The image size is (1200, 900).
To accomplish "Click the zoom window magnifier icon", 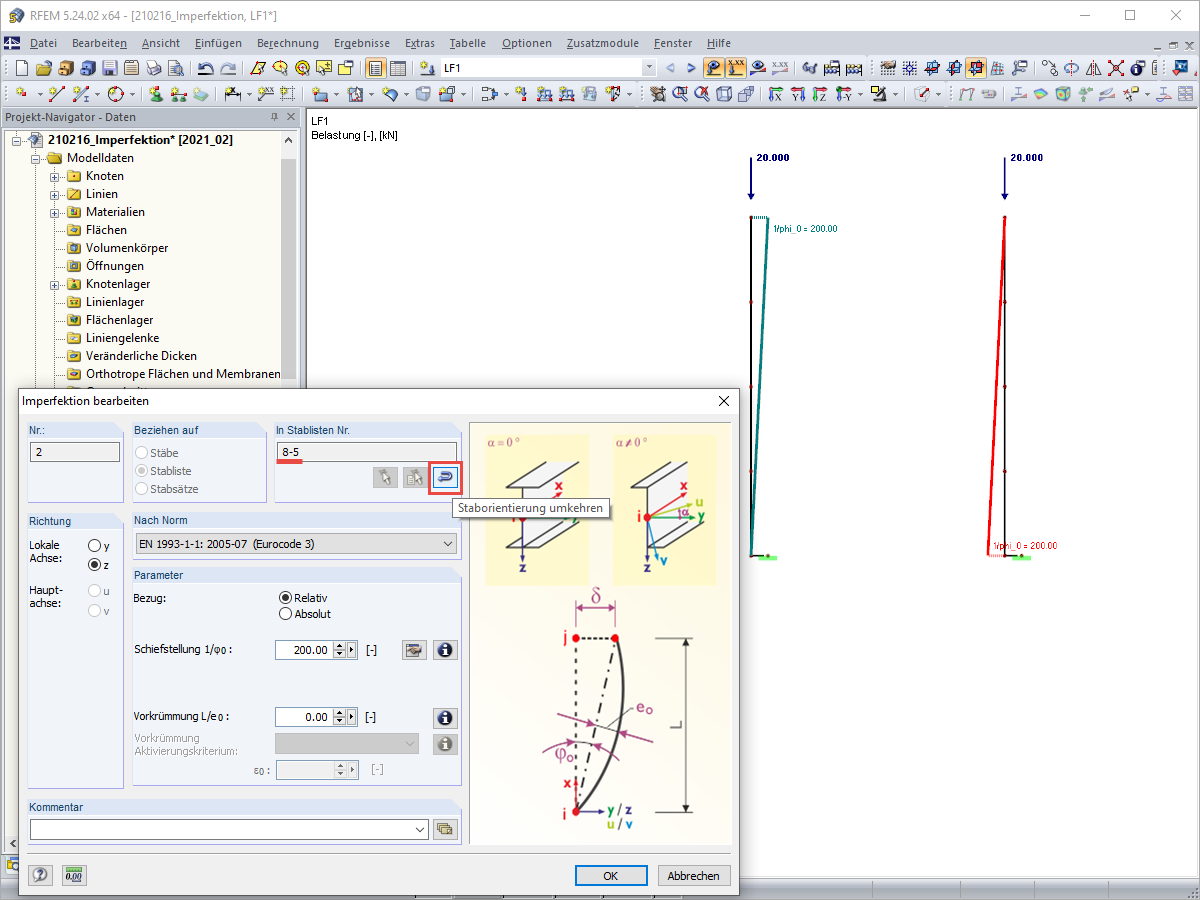I will point(680,94).
